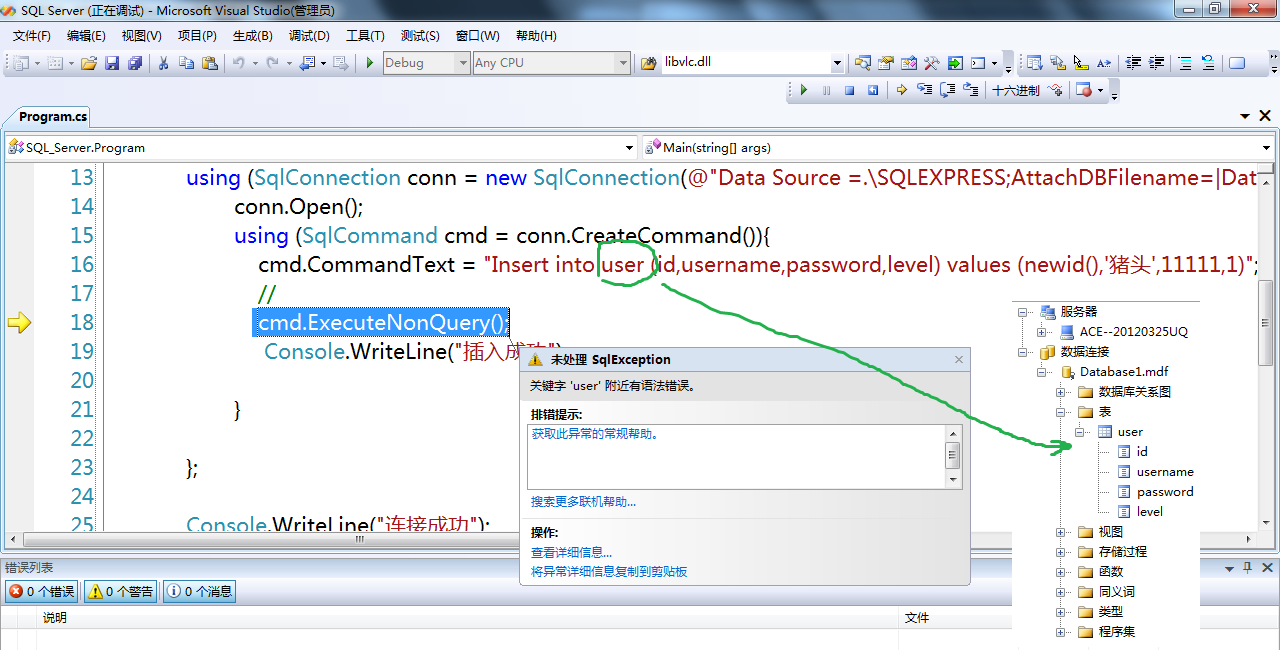Click the Step Out icon
Viewport: 1280px width, 650px height.
pyautogui.click(x=970, y=90)
